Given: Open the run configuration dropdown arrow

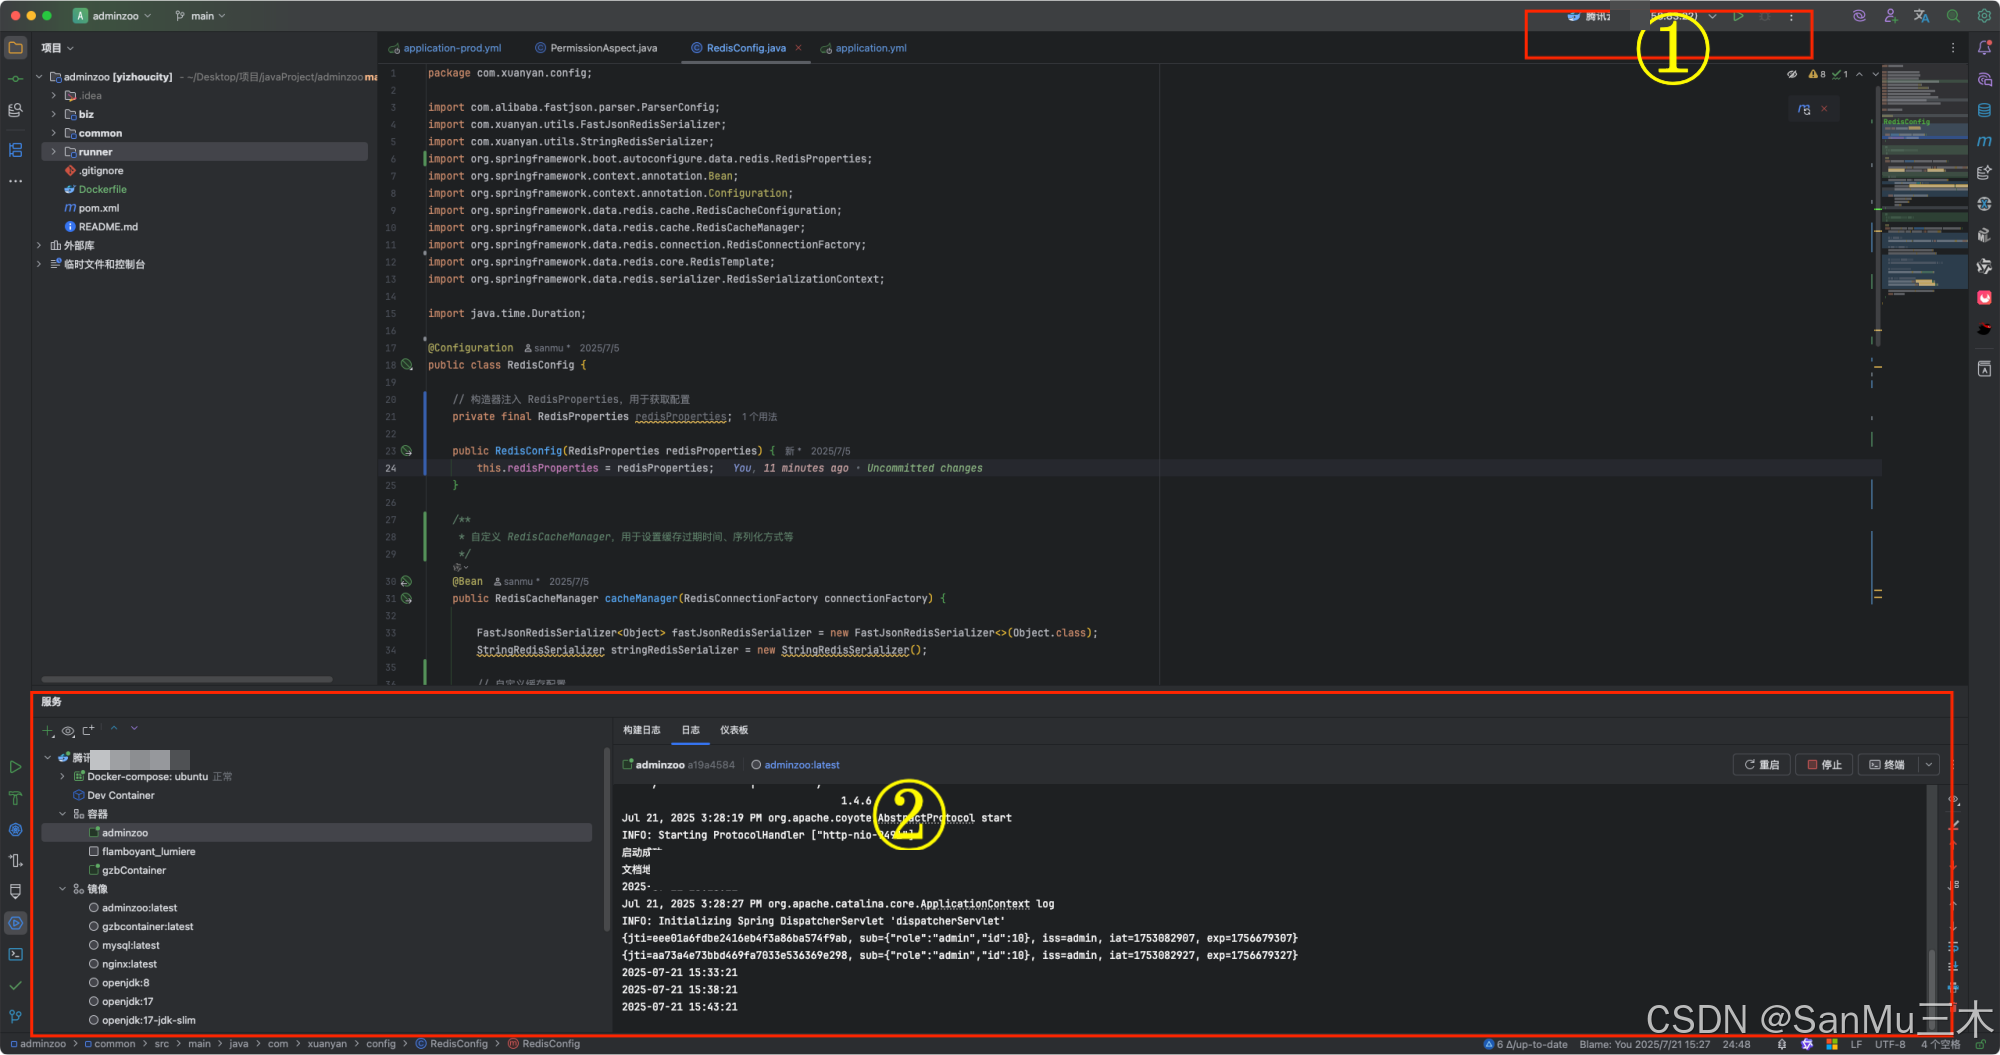Looking at the screenshot, I should point(1713,16).
